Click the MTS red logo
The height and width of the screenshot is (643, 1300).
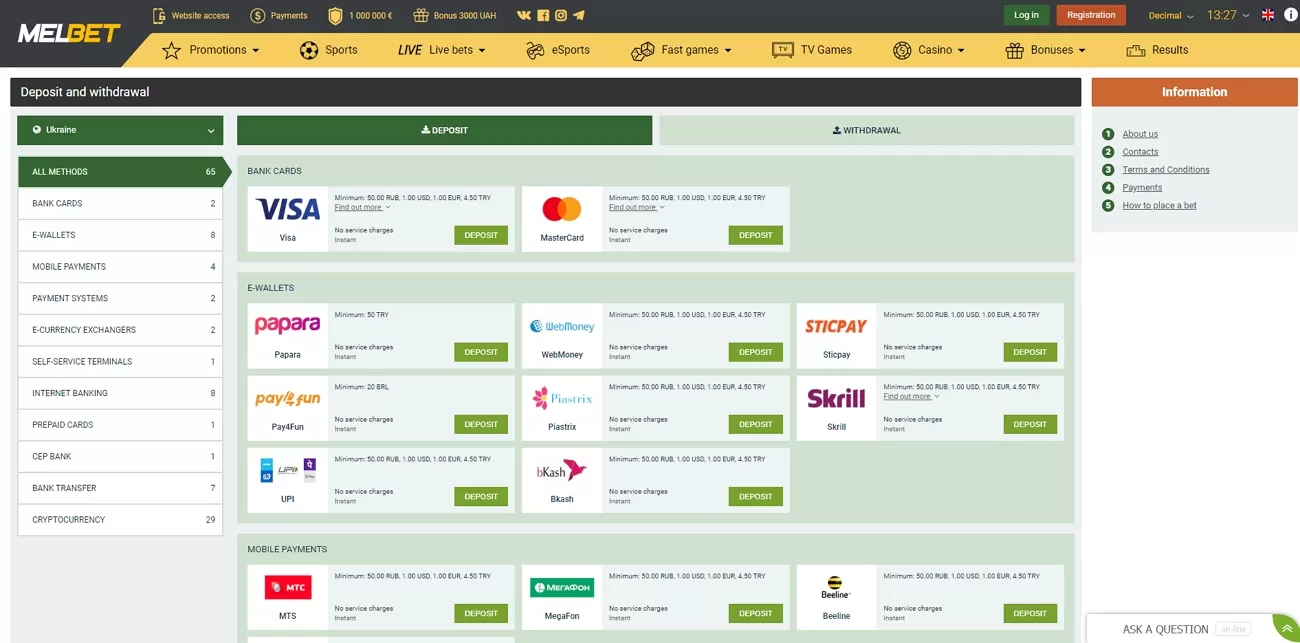click(x=288, y=587)
